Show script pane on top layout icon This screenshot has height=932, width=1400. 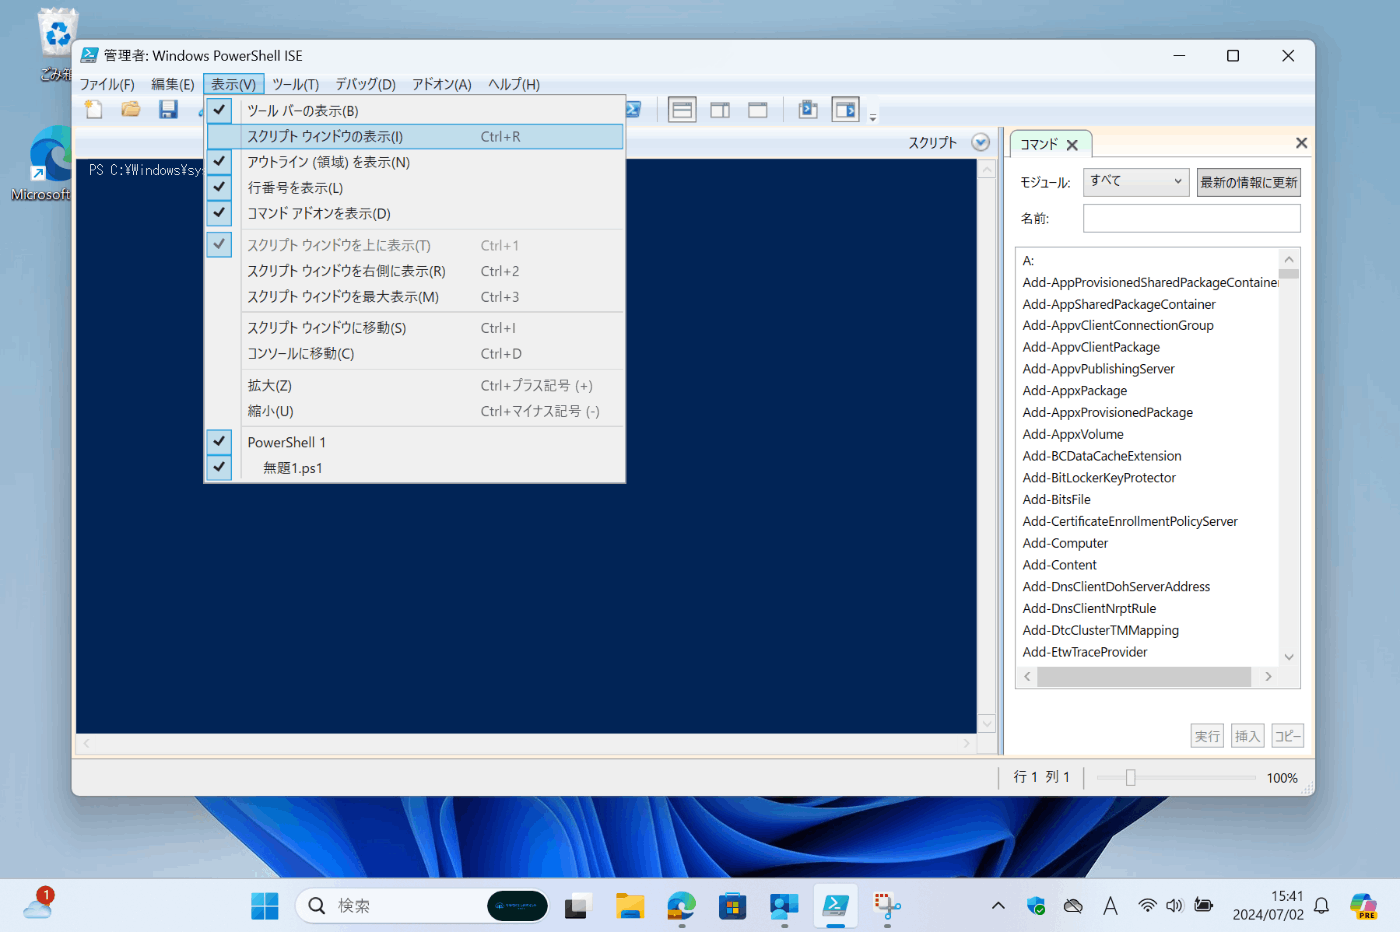point(682,109)
